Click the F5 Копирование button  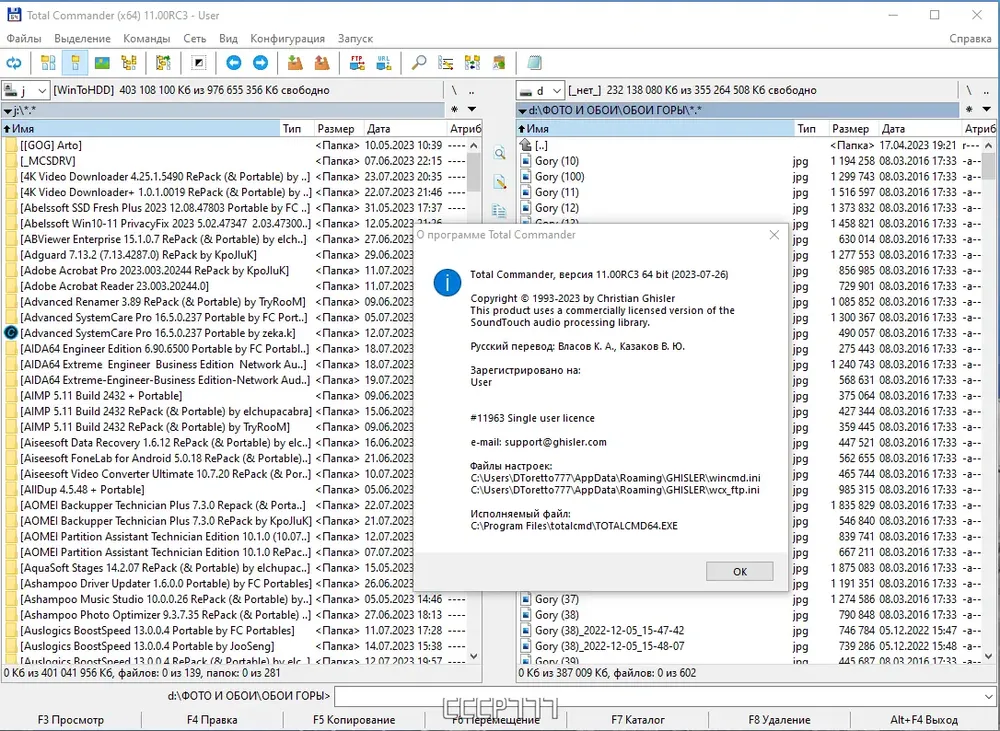(x=354, y=720)
